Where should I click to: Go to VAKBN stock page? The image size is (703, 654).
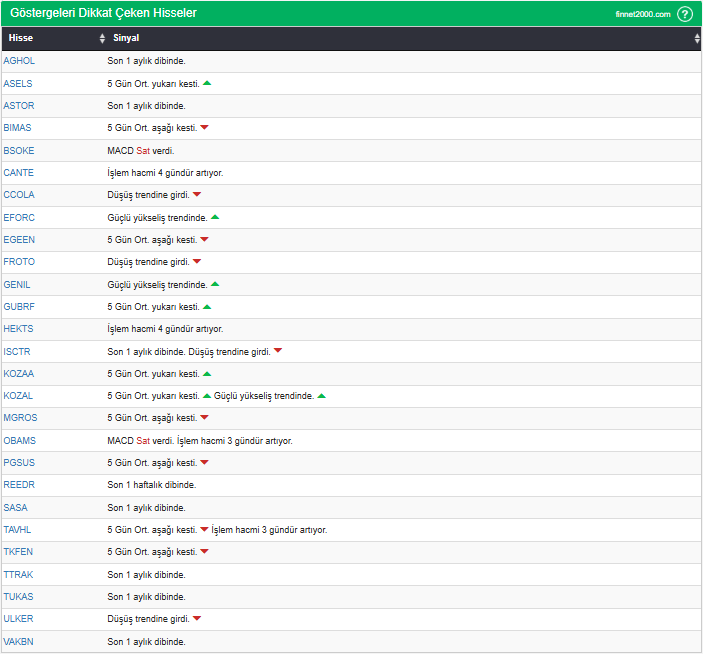(18, 641)
